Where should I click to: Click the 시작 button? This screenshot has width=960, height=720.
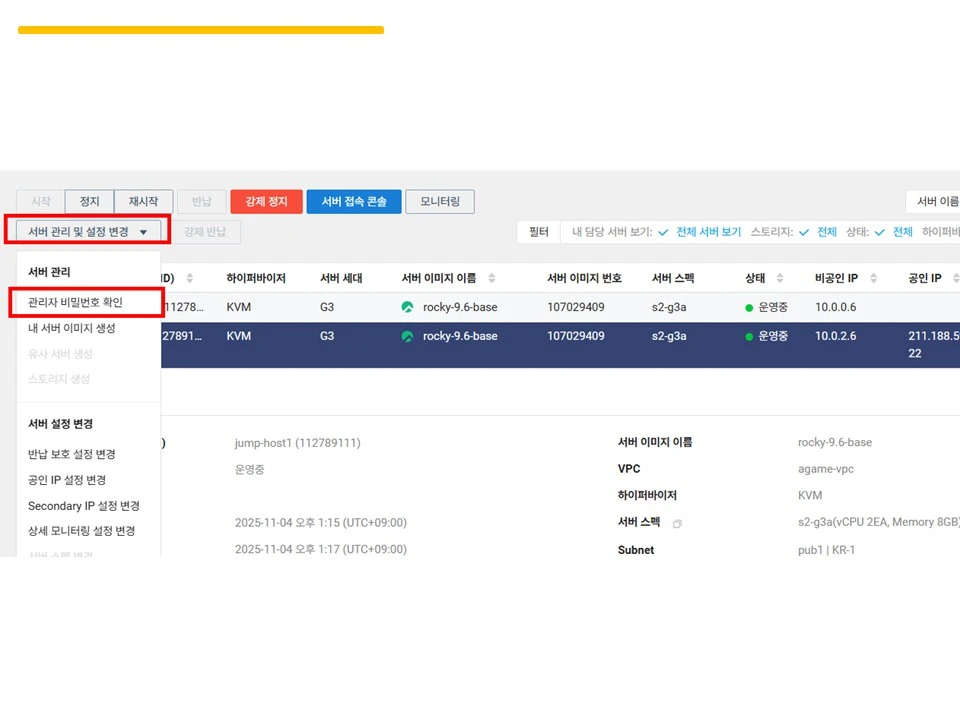(x=40, y=201)
